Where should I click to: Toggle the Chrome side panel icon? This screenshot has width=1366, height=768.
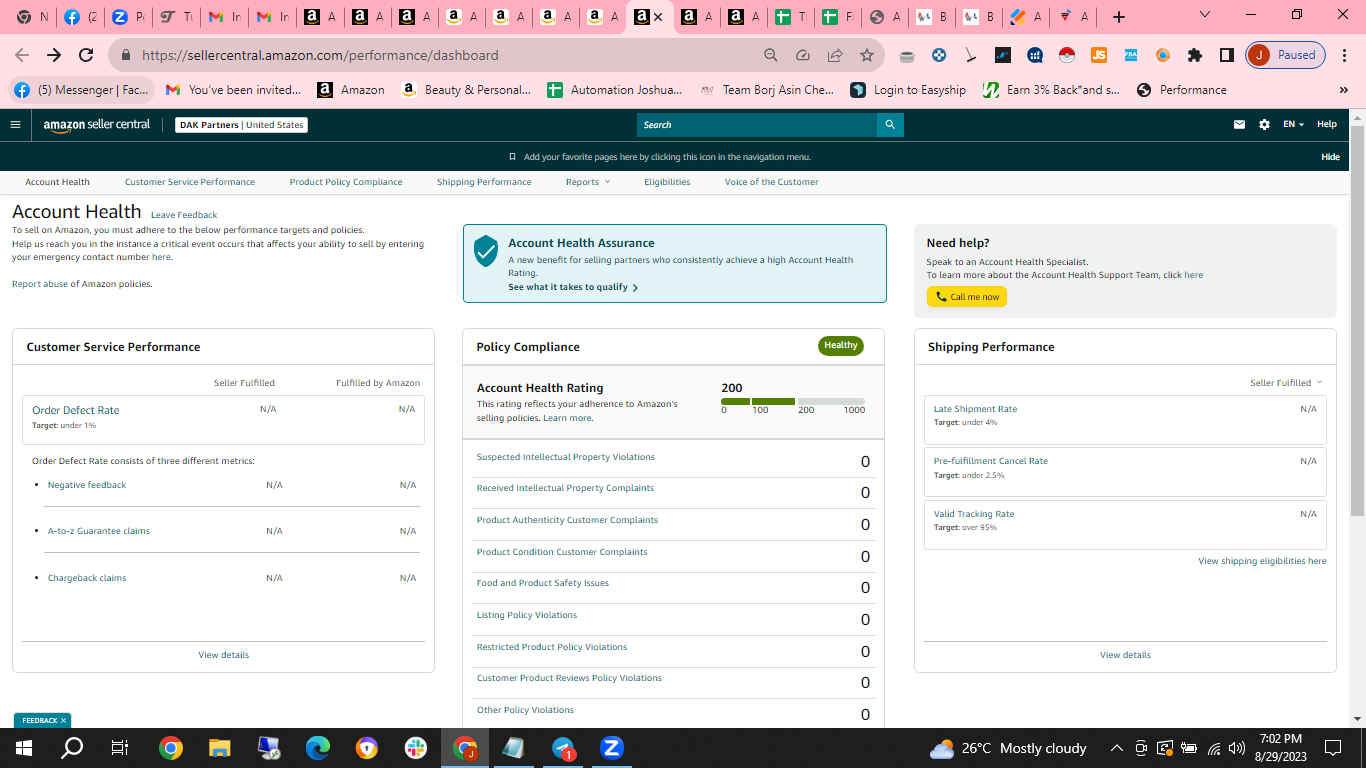pyautogui.click(x=1226, y=55)
